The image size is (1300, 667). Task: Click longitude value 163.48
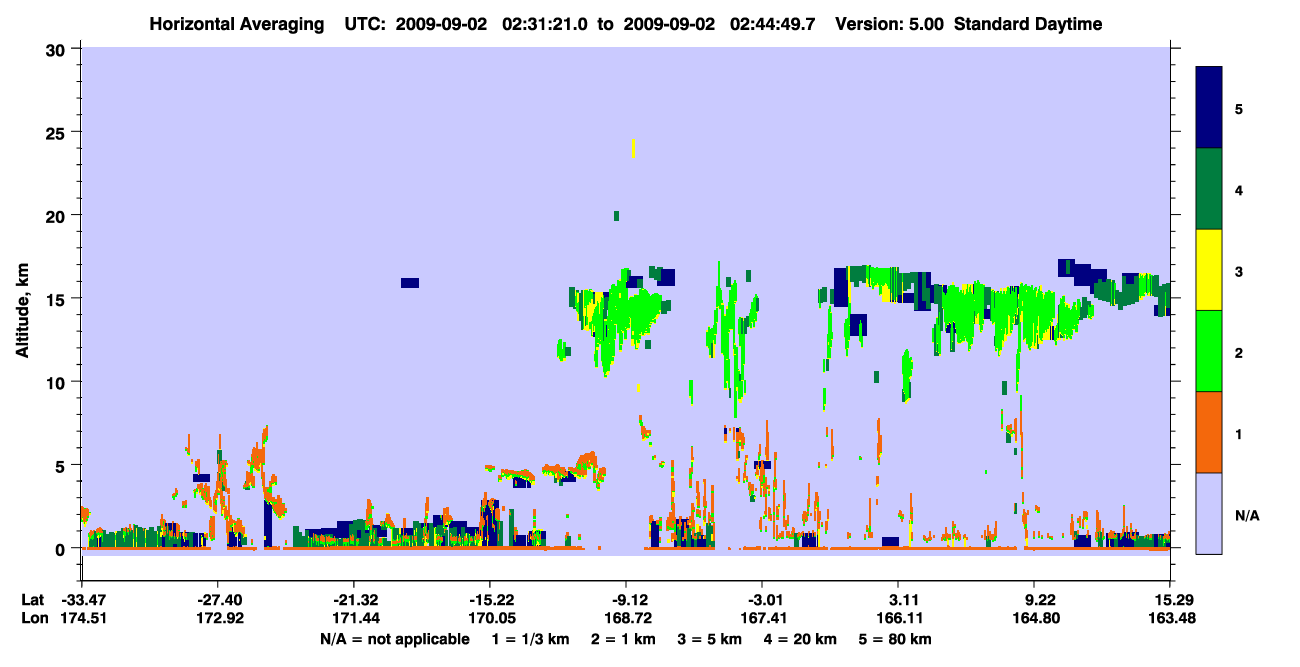pos(1170,618)
